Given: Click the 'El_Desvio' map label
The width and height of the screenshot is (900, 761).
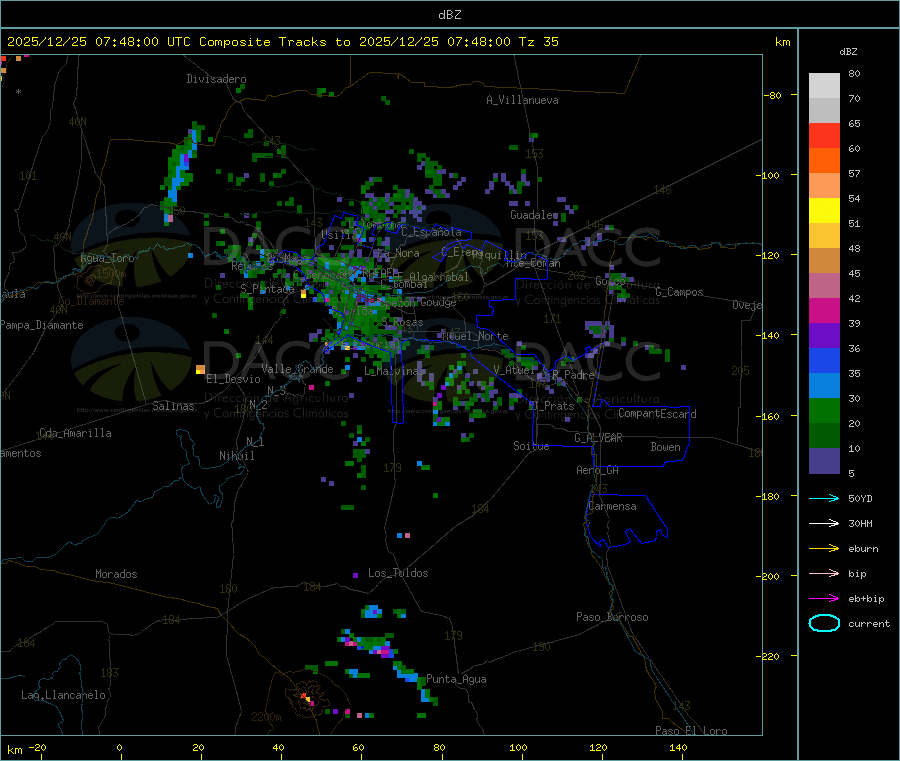Looking at the screenshot, I should [234, 379].
